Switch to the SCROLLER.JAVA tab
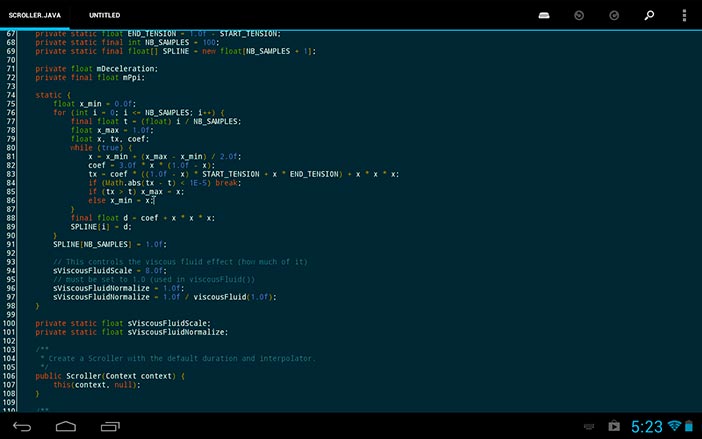The height and width of the screenshot is (439, 702). tap(34, 15)
